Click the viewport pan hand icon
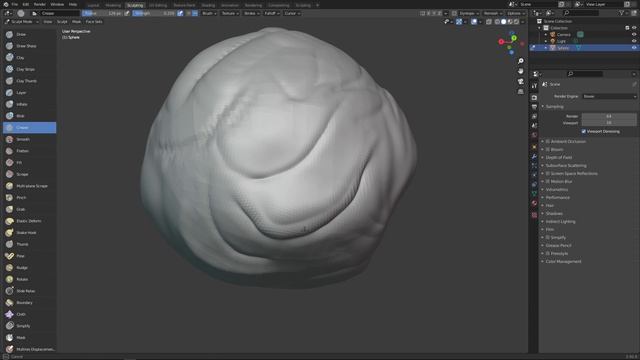The width and height of the screenshot is (640, 360). pyautogui.click(x=520, y=71)
